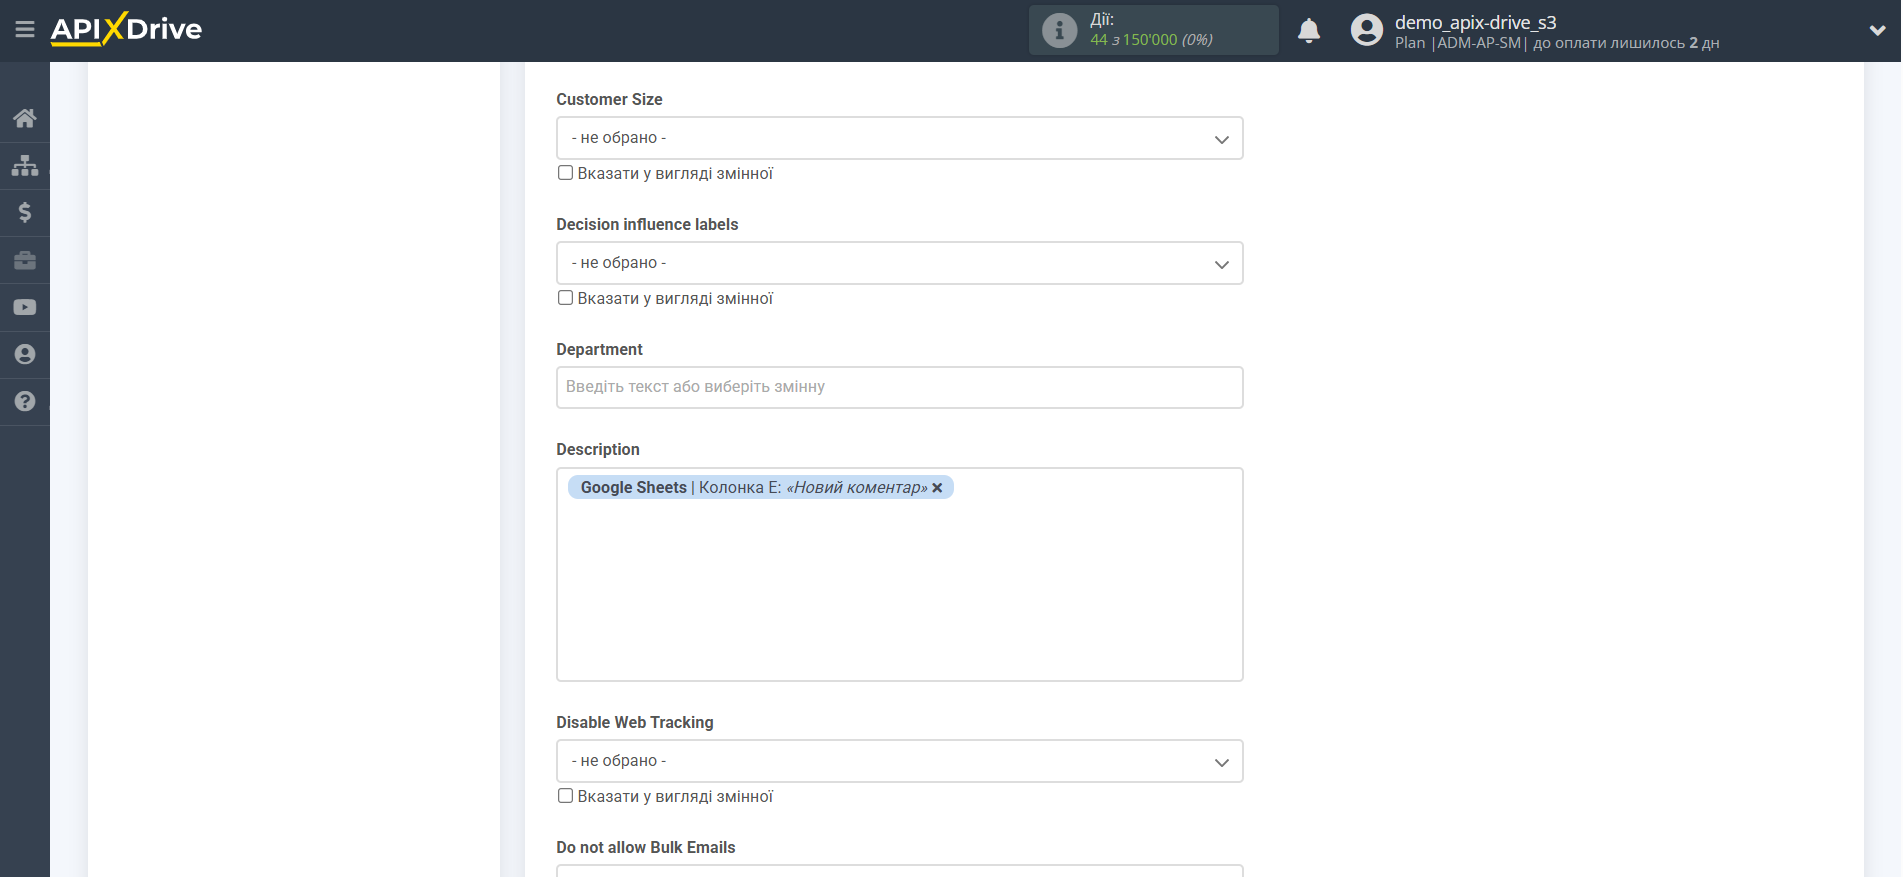Click the Customer Size field label

pos(609,99)
